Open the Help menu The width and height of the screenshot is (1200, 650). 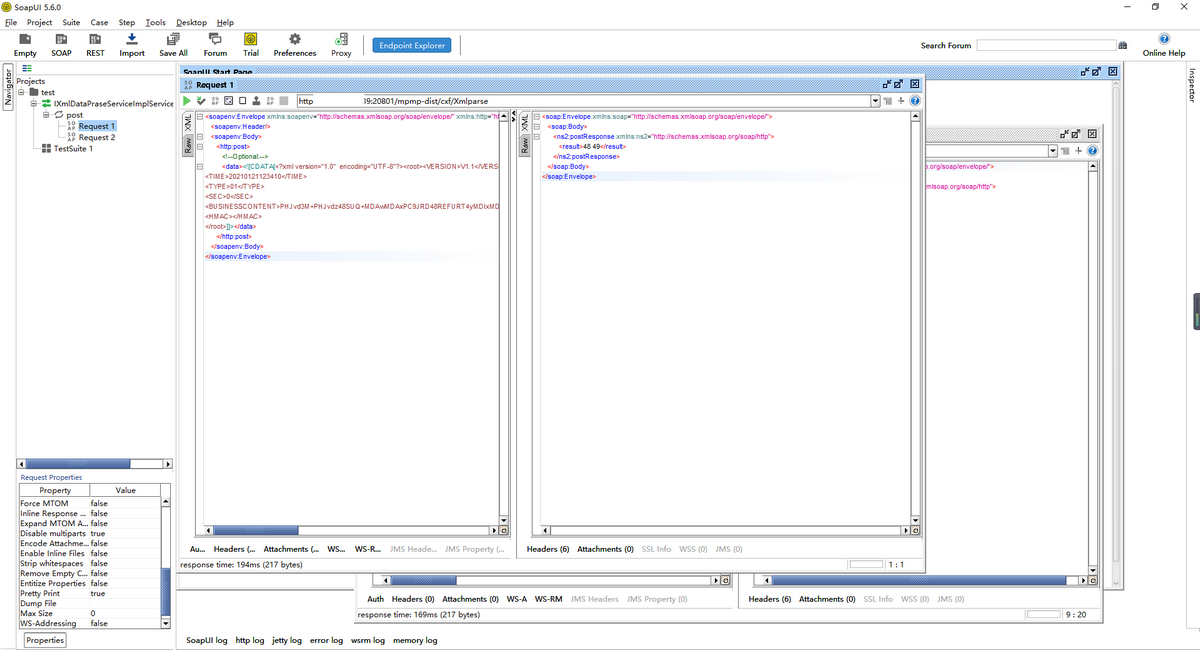point(225,22)
